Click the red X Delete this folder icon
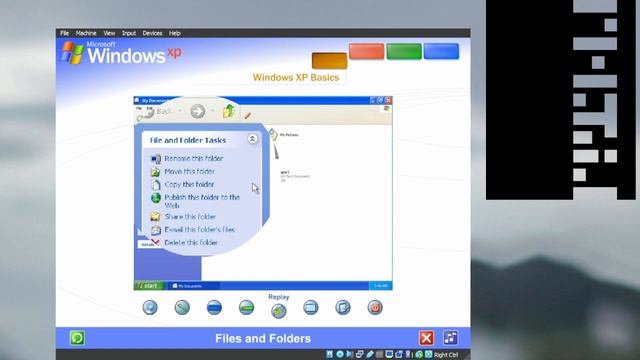The width and height of the screenshot is (640, 360). coord(155,242)
